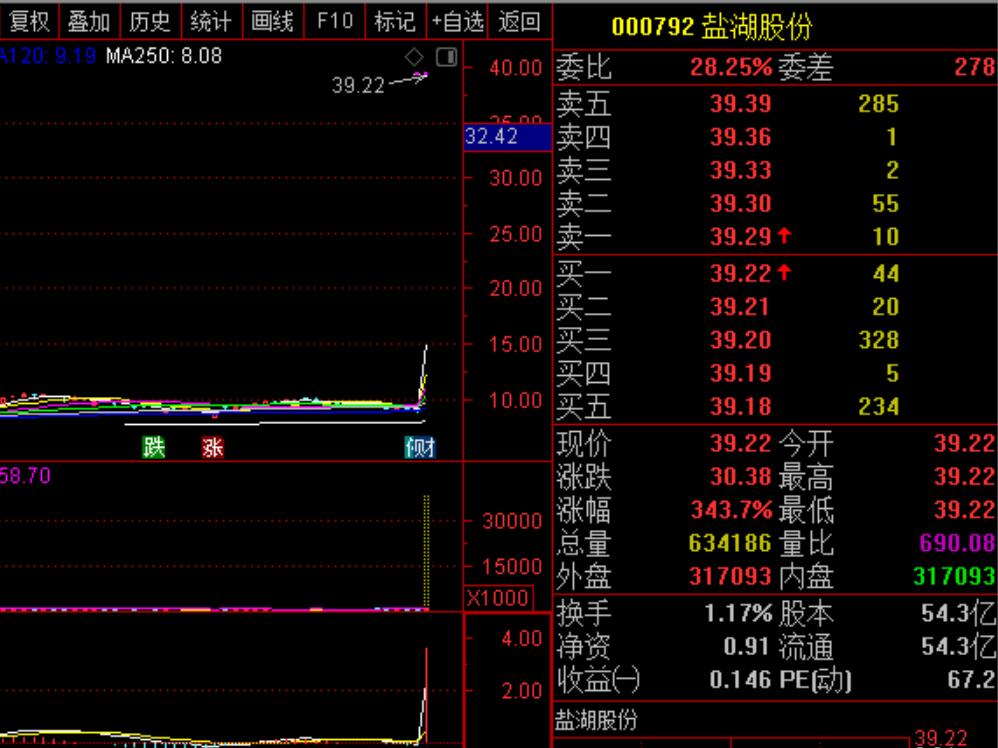Open F10 company info

coord(334,22)
